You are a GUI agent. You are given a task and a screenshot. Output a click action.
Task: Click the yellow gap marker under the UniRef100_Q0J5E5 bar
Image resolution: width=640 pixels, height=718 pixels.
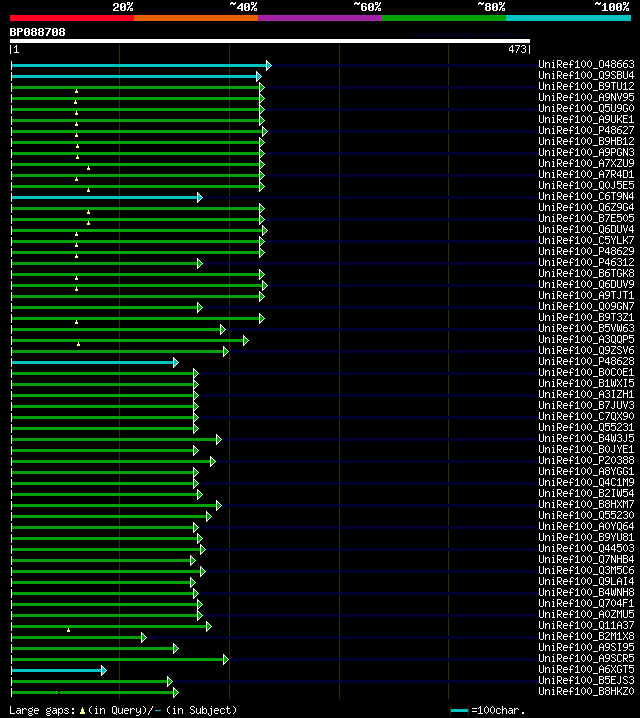[88, 190]
